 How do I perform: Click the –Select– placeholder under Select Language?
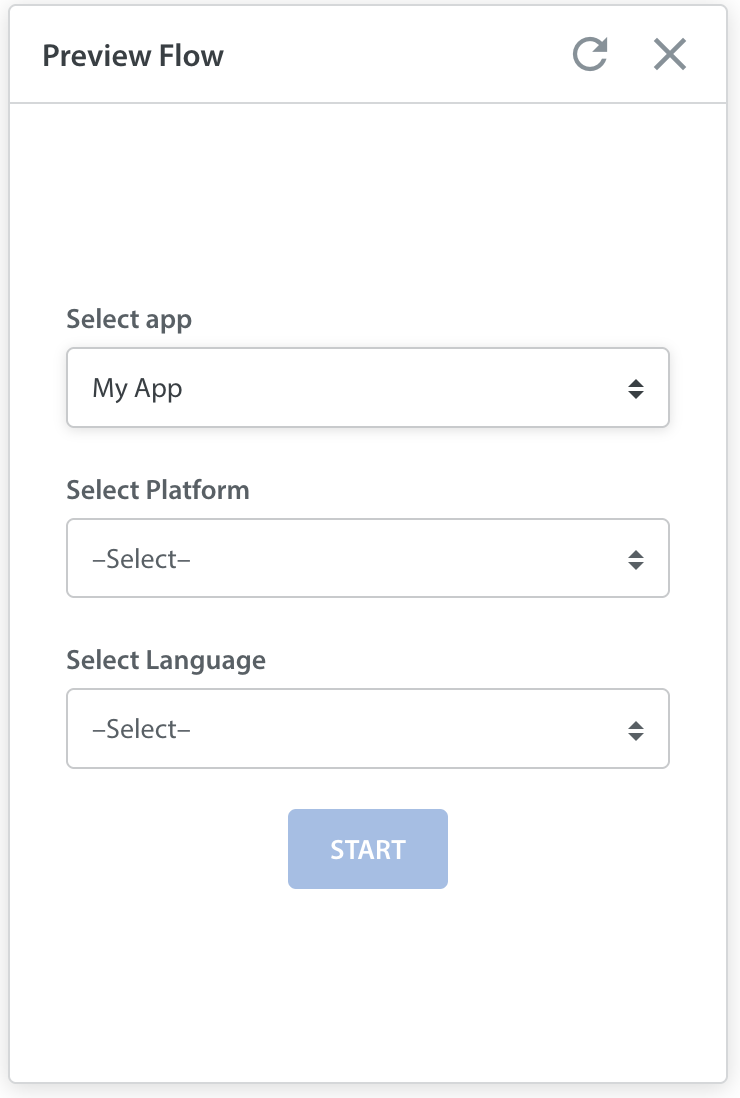[141, 729]
